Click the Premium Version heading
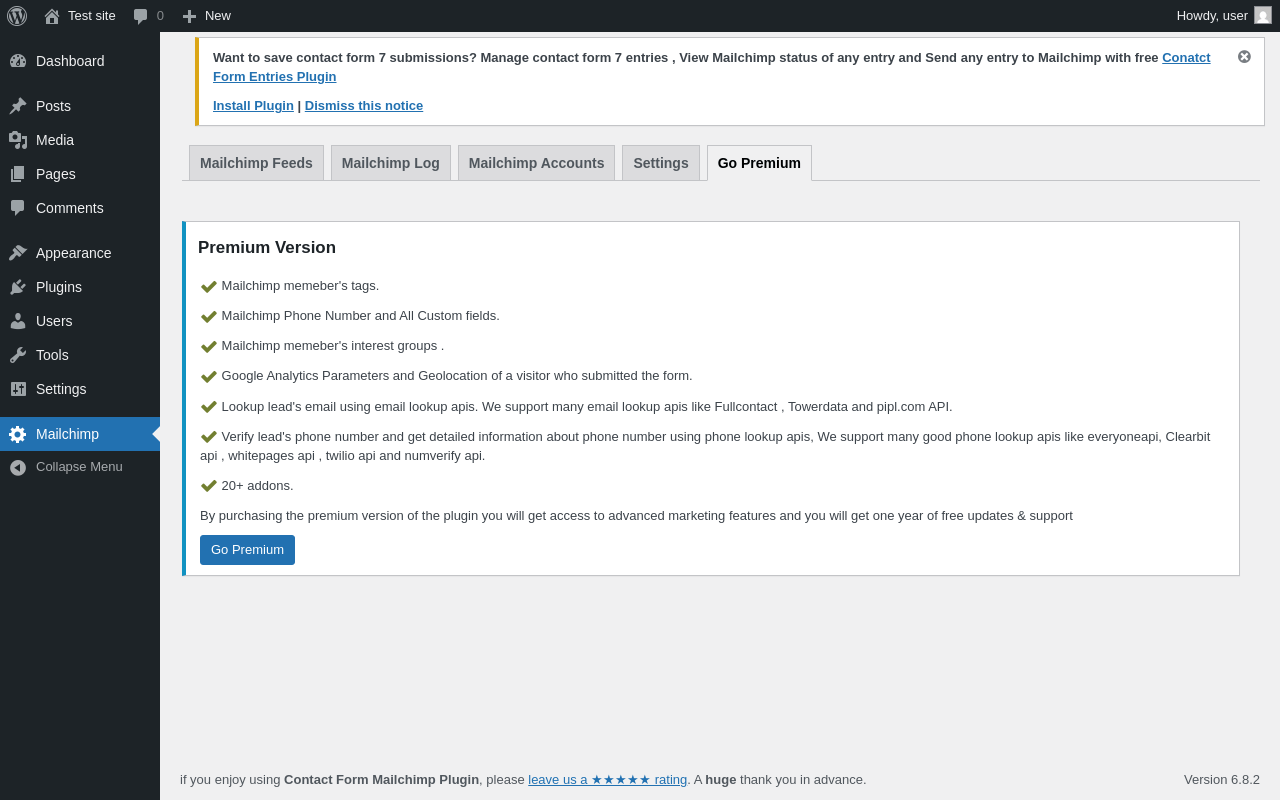The height and width of the screenshot is (800, 1280). [x=267, y=248]
